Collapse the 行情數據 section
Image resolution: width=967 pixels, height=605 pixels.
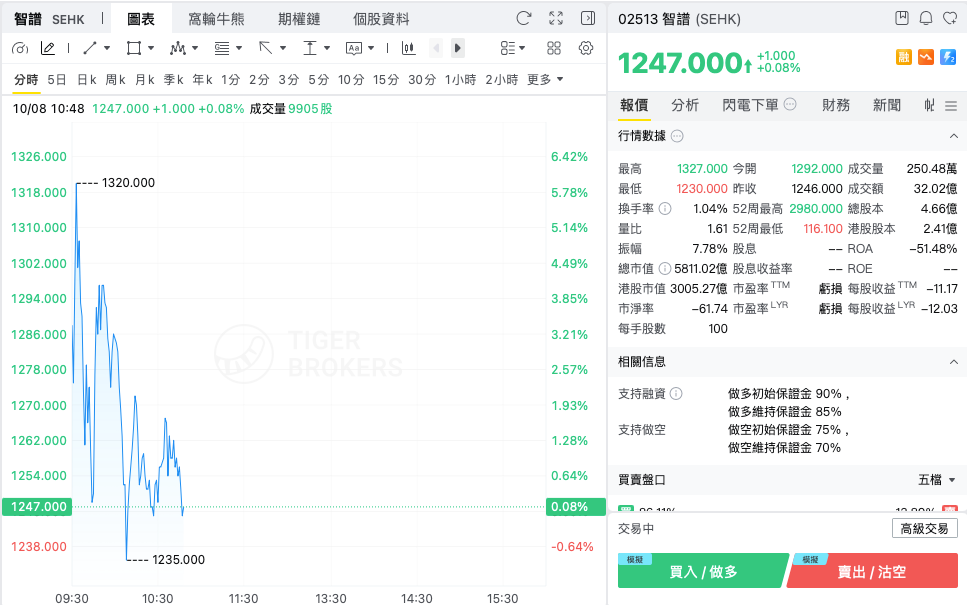point(953,136)
